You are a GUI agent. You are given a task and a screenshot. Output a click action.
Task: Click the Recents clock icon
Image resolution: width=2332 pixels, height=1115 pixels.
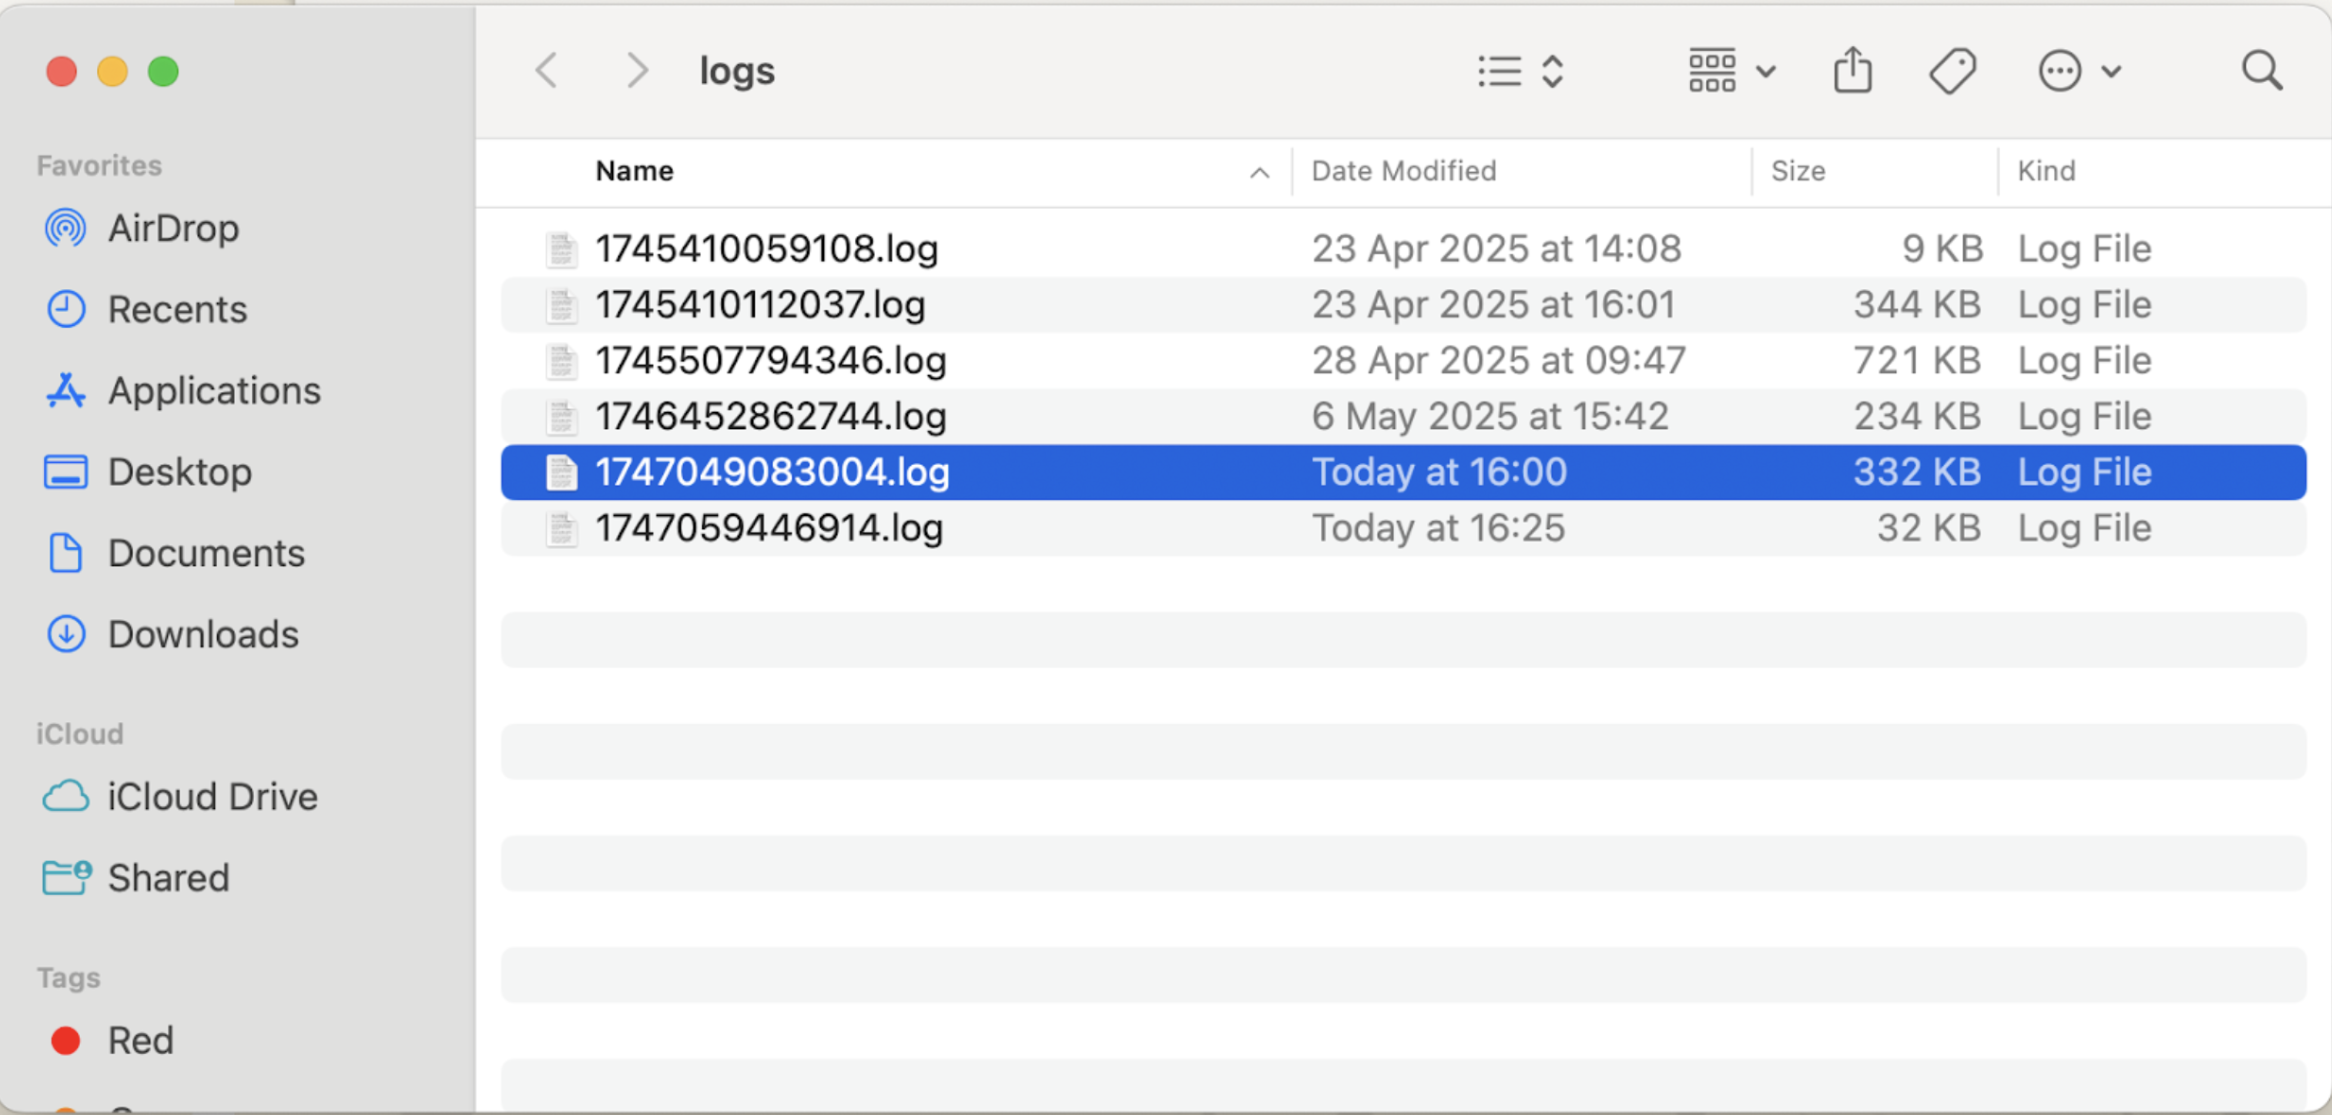point(66,309)
